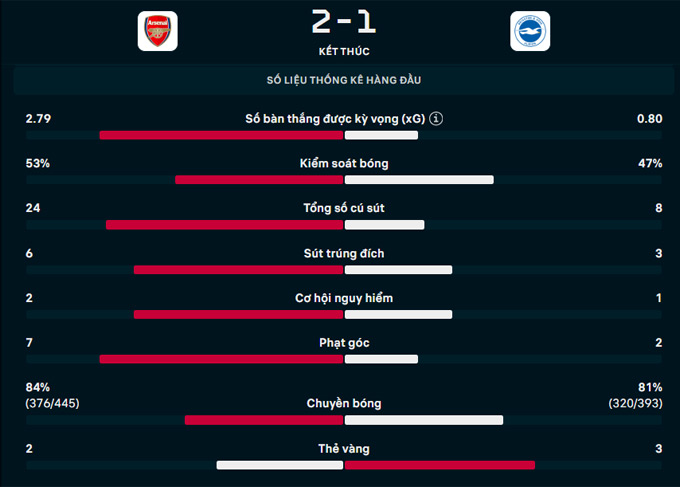Click the Sút trúng đích label

[344, 253]
